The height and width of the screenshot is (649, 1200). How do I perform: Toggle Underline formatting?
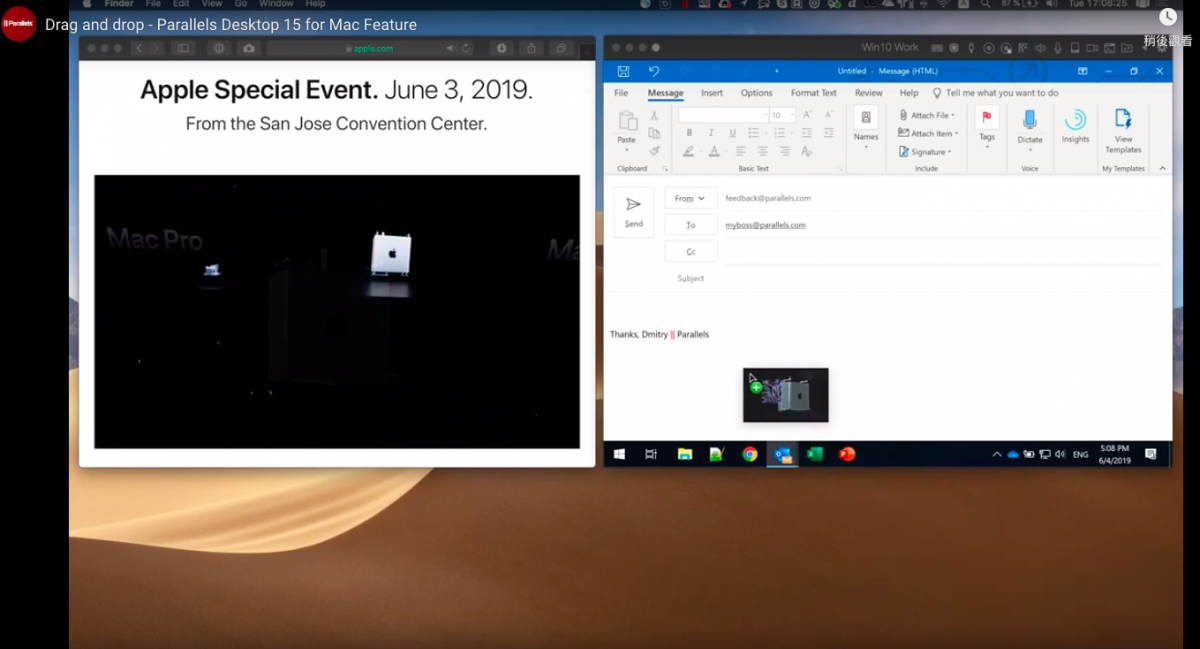click(x=732, y=133)
